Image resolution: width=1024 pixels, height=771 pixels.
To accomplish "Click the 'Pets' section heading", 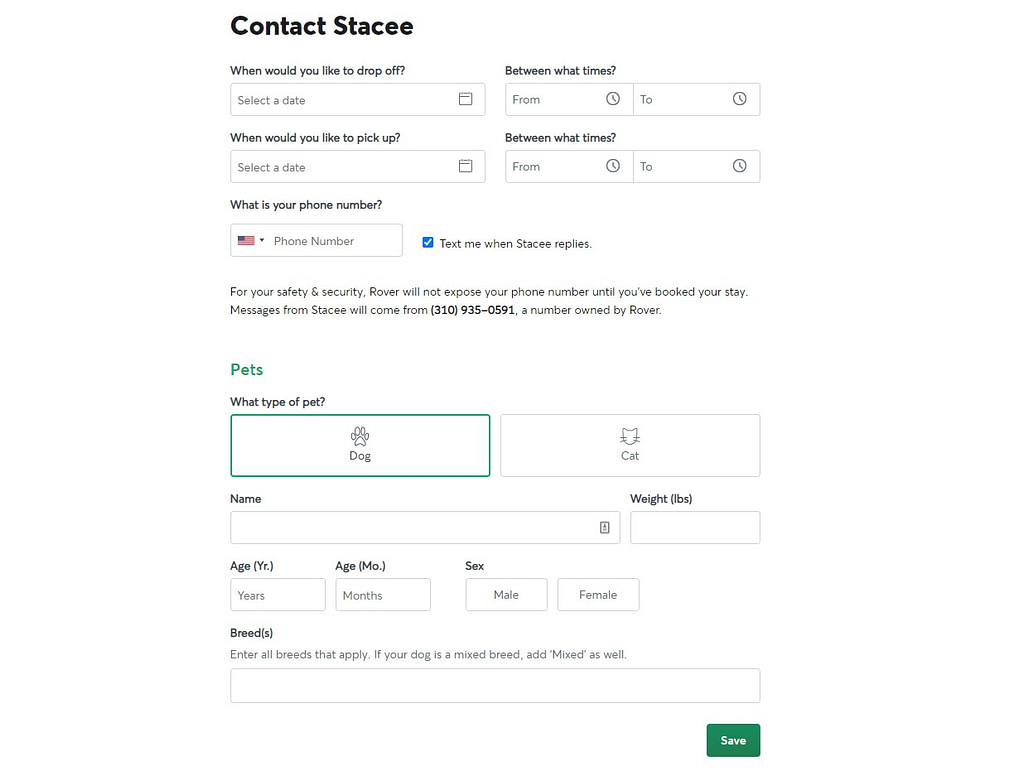I will 247,370.
